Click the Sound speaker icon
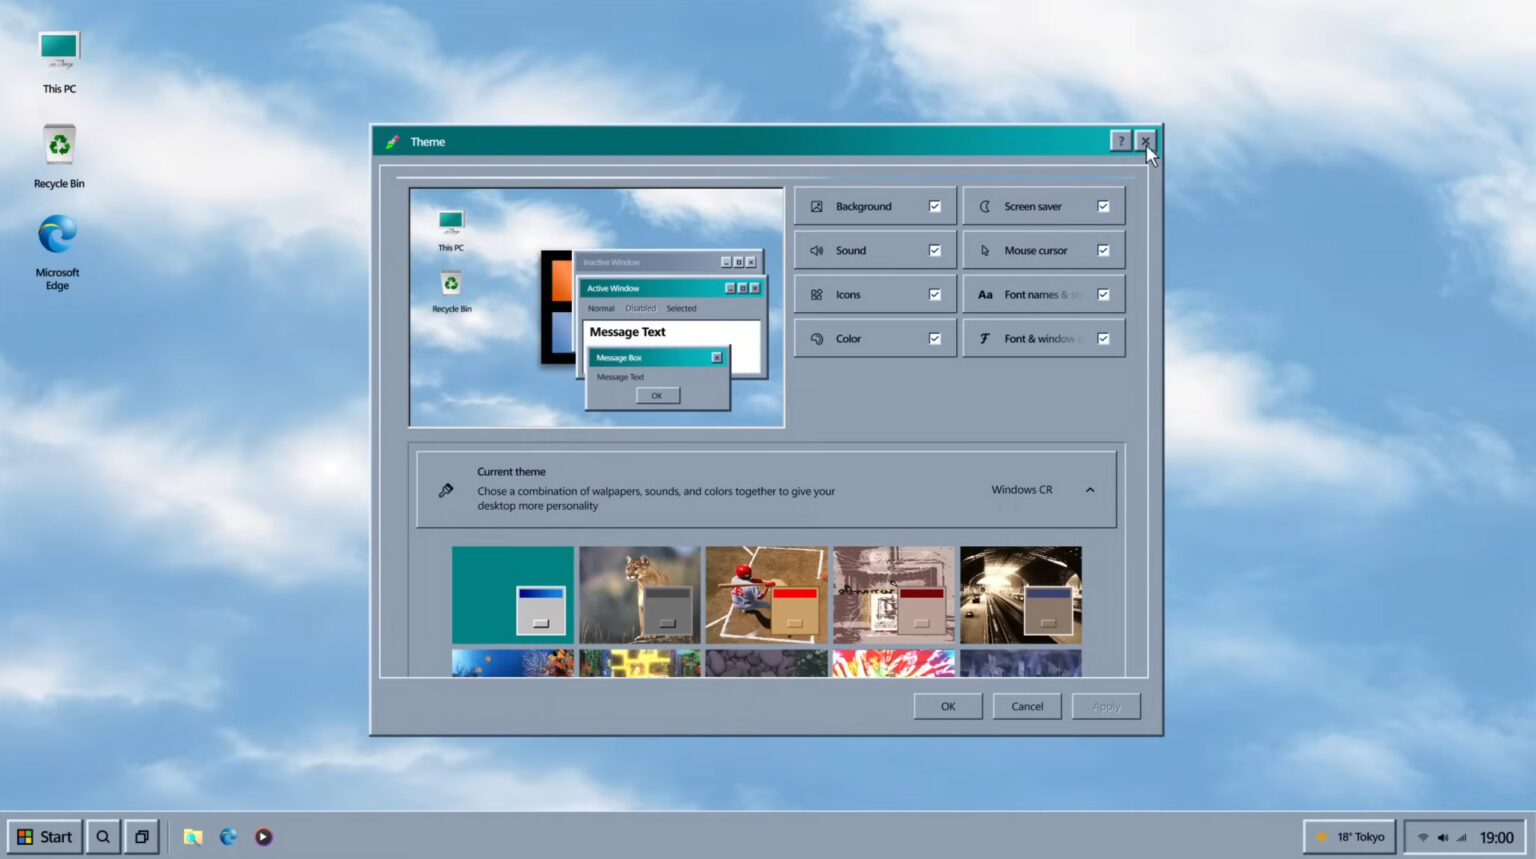1536x859 pixels. [817, 249]
